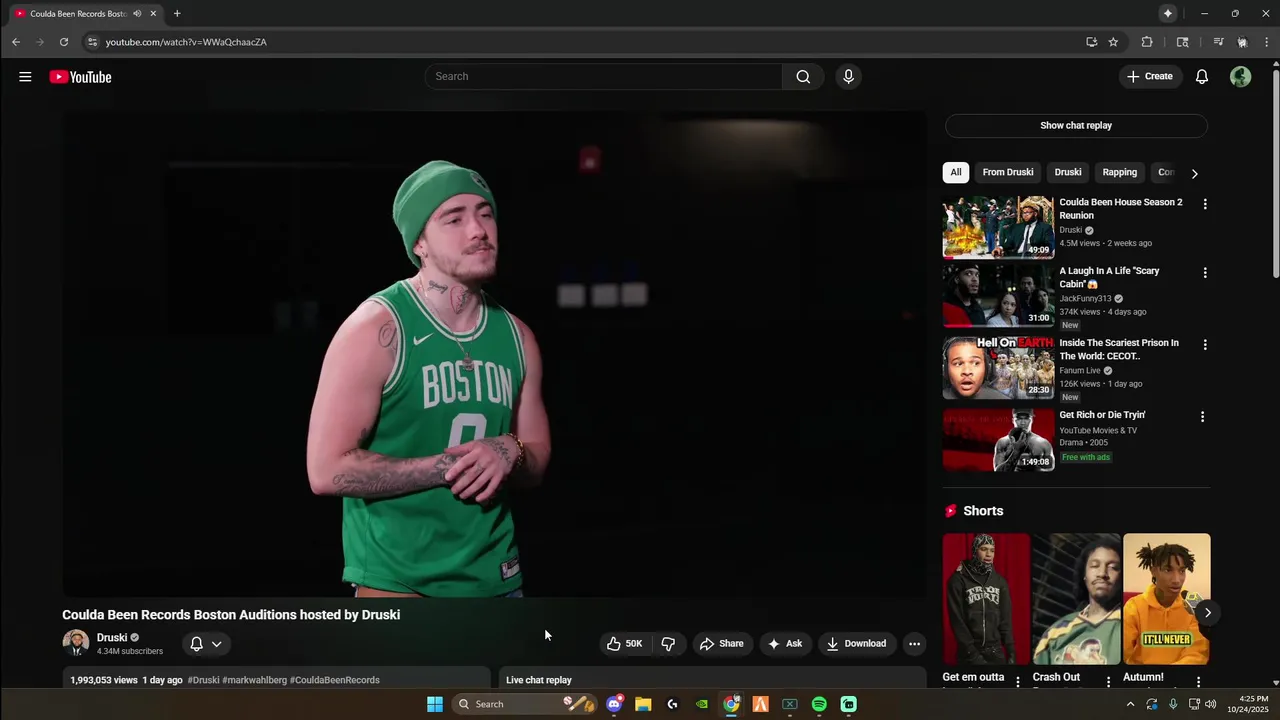The image size is (1280, 720).
Task: Open Chrome extensions puzzle icon
Action: [1147, 42]
